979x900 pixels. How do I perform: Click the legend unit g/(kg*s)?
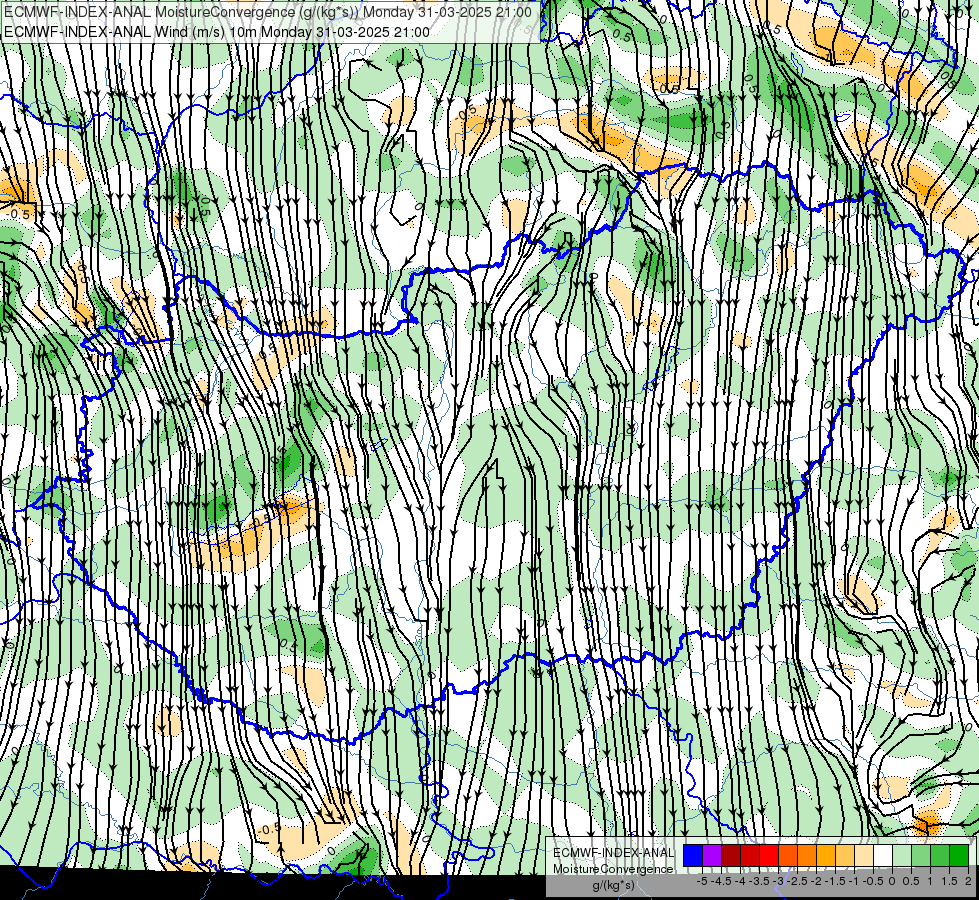(x=614, y=884)
